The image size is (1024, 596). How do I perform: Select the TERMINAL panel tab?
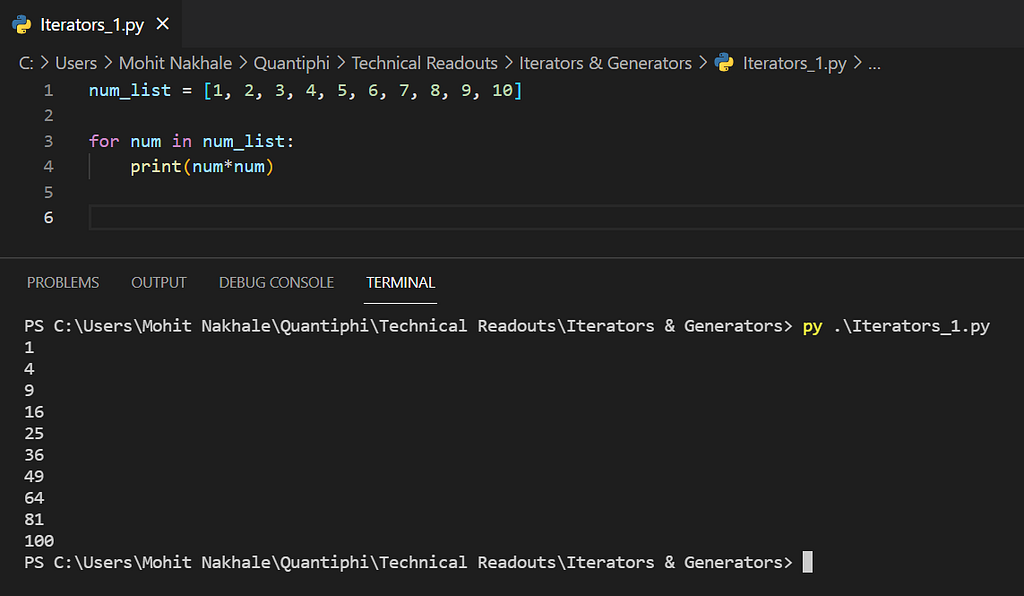tap(400, 283)
